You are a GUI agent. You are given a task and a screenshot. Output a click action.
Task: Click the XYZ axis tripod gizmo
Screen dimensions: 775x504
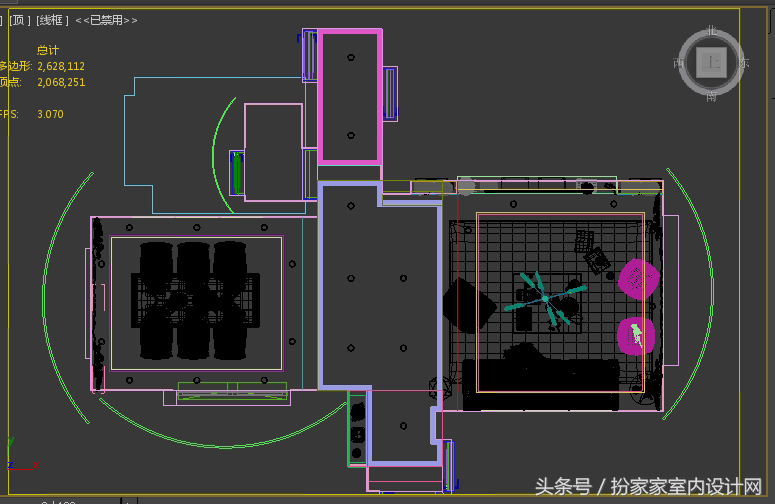point(22,455)
